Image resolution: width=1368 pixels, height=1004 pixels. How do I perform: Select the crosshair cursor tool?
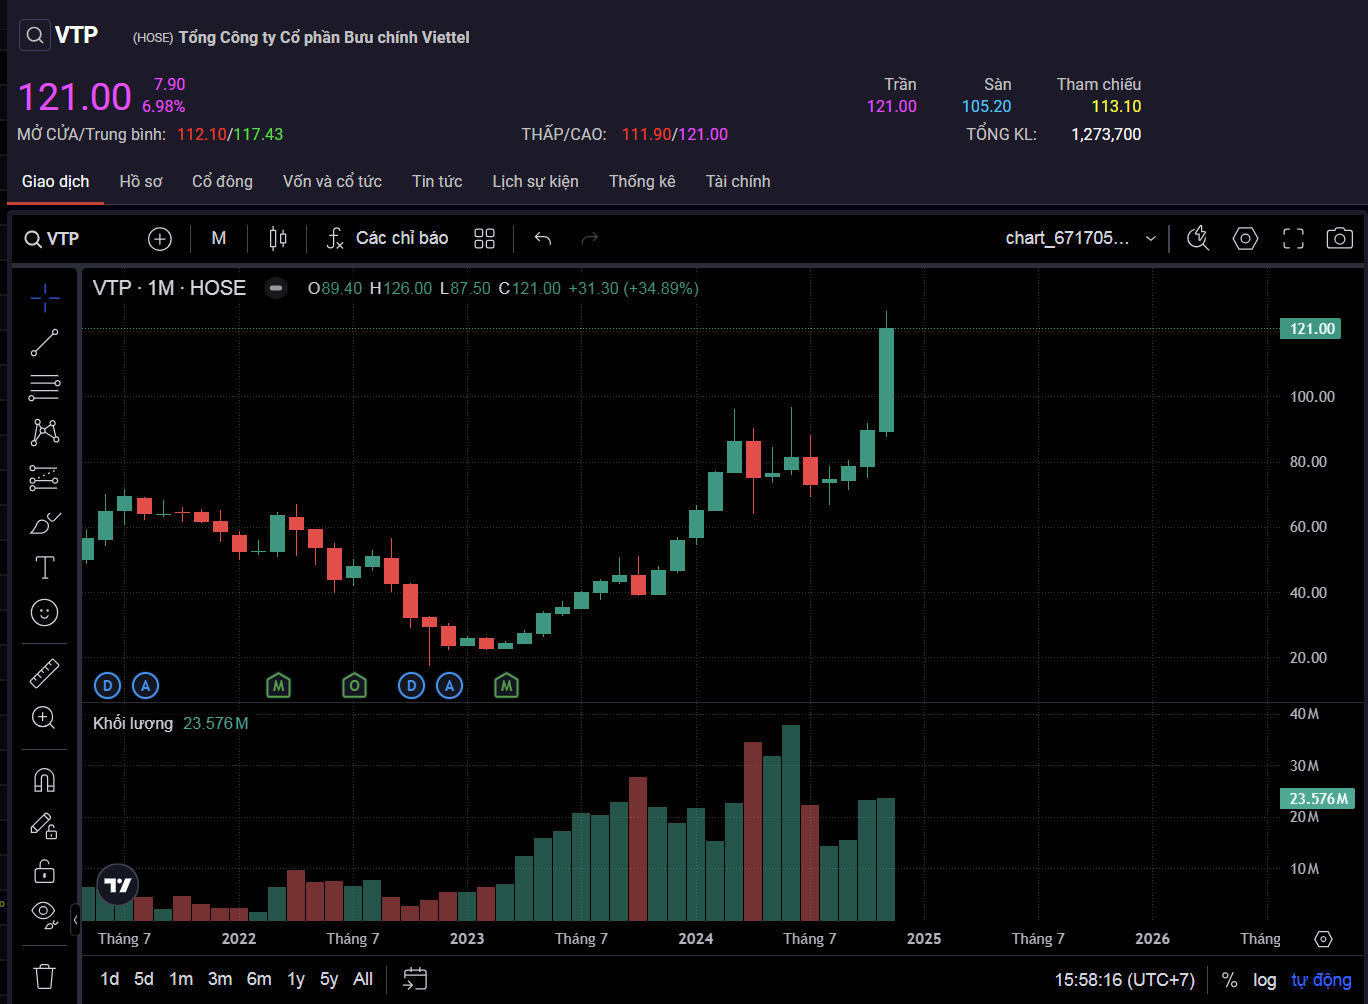(x=44, y=297)
